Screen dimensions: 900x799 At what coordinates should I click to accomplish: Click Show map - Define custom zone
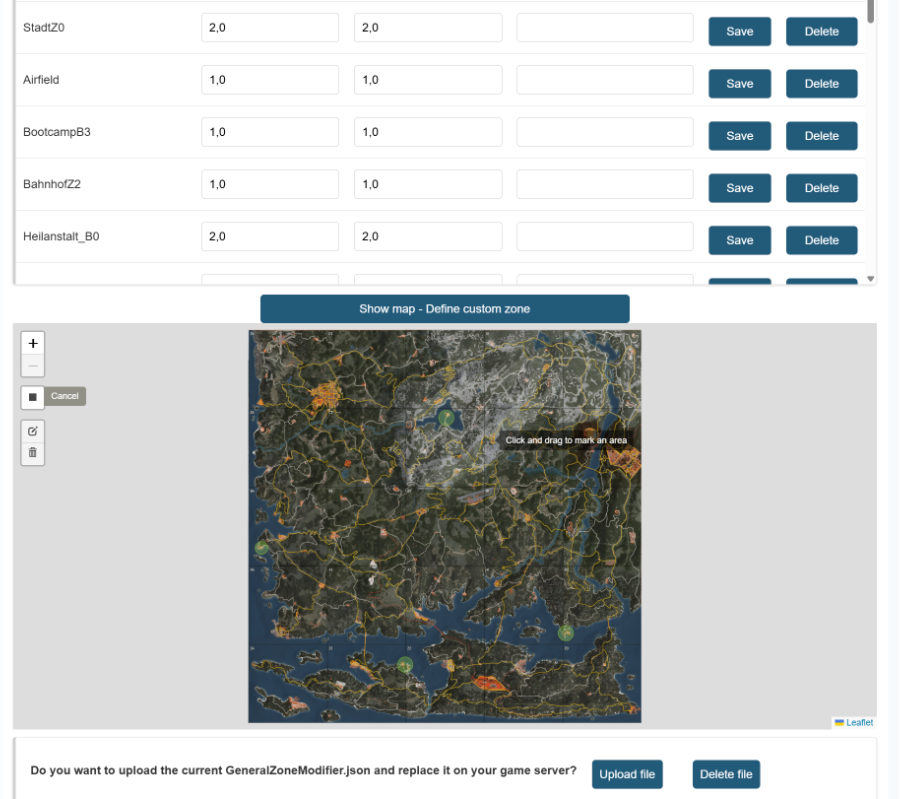(444, 308)
